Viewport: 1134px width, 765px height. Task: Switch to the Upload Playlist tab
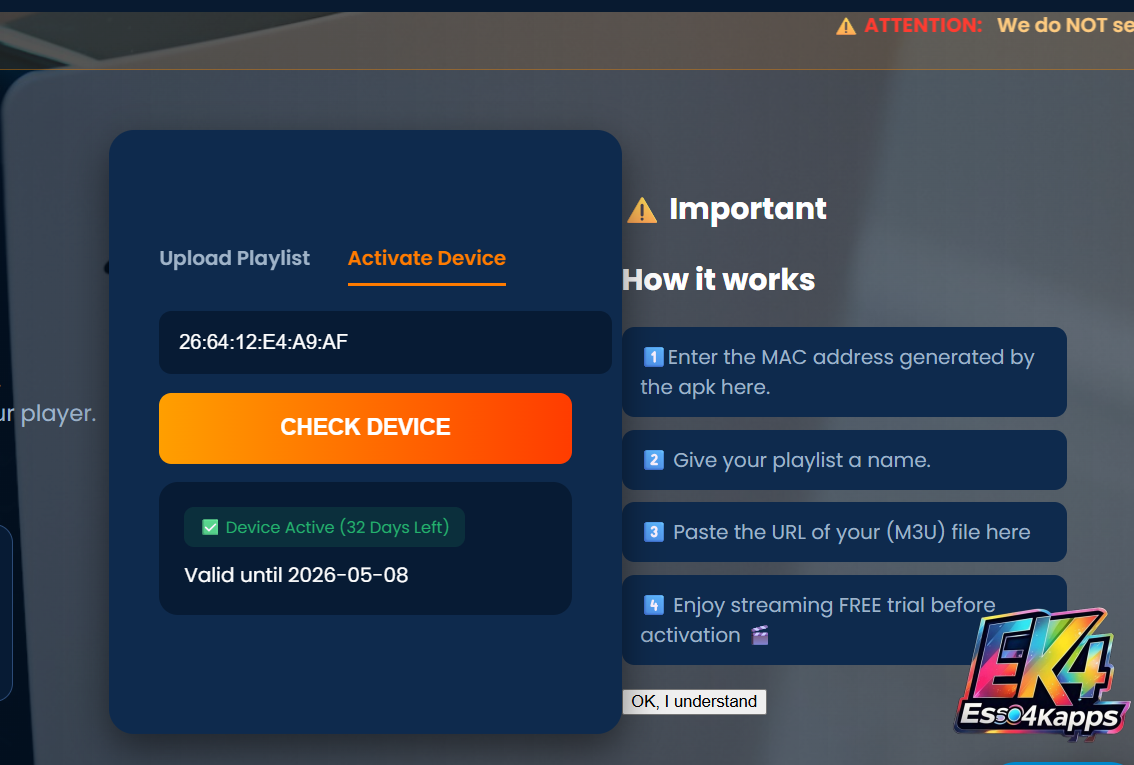(x=234, y=258)
